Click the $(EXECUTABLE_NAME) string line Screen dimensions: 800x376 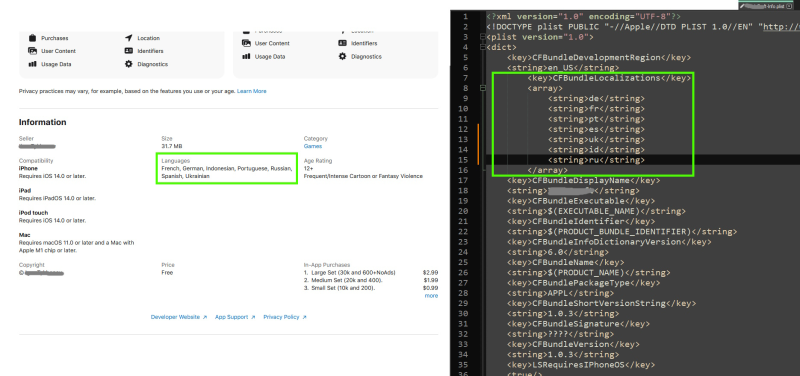click(x=596, y=211)
